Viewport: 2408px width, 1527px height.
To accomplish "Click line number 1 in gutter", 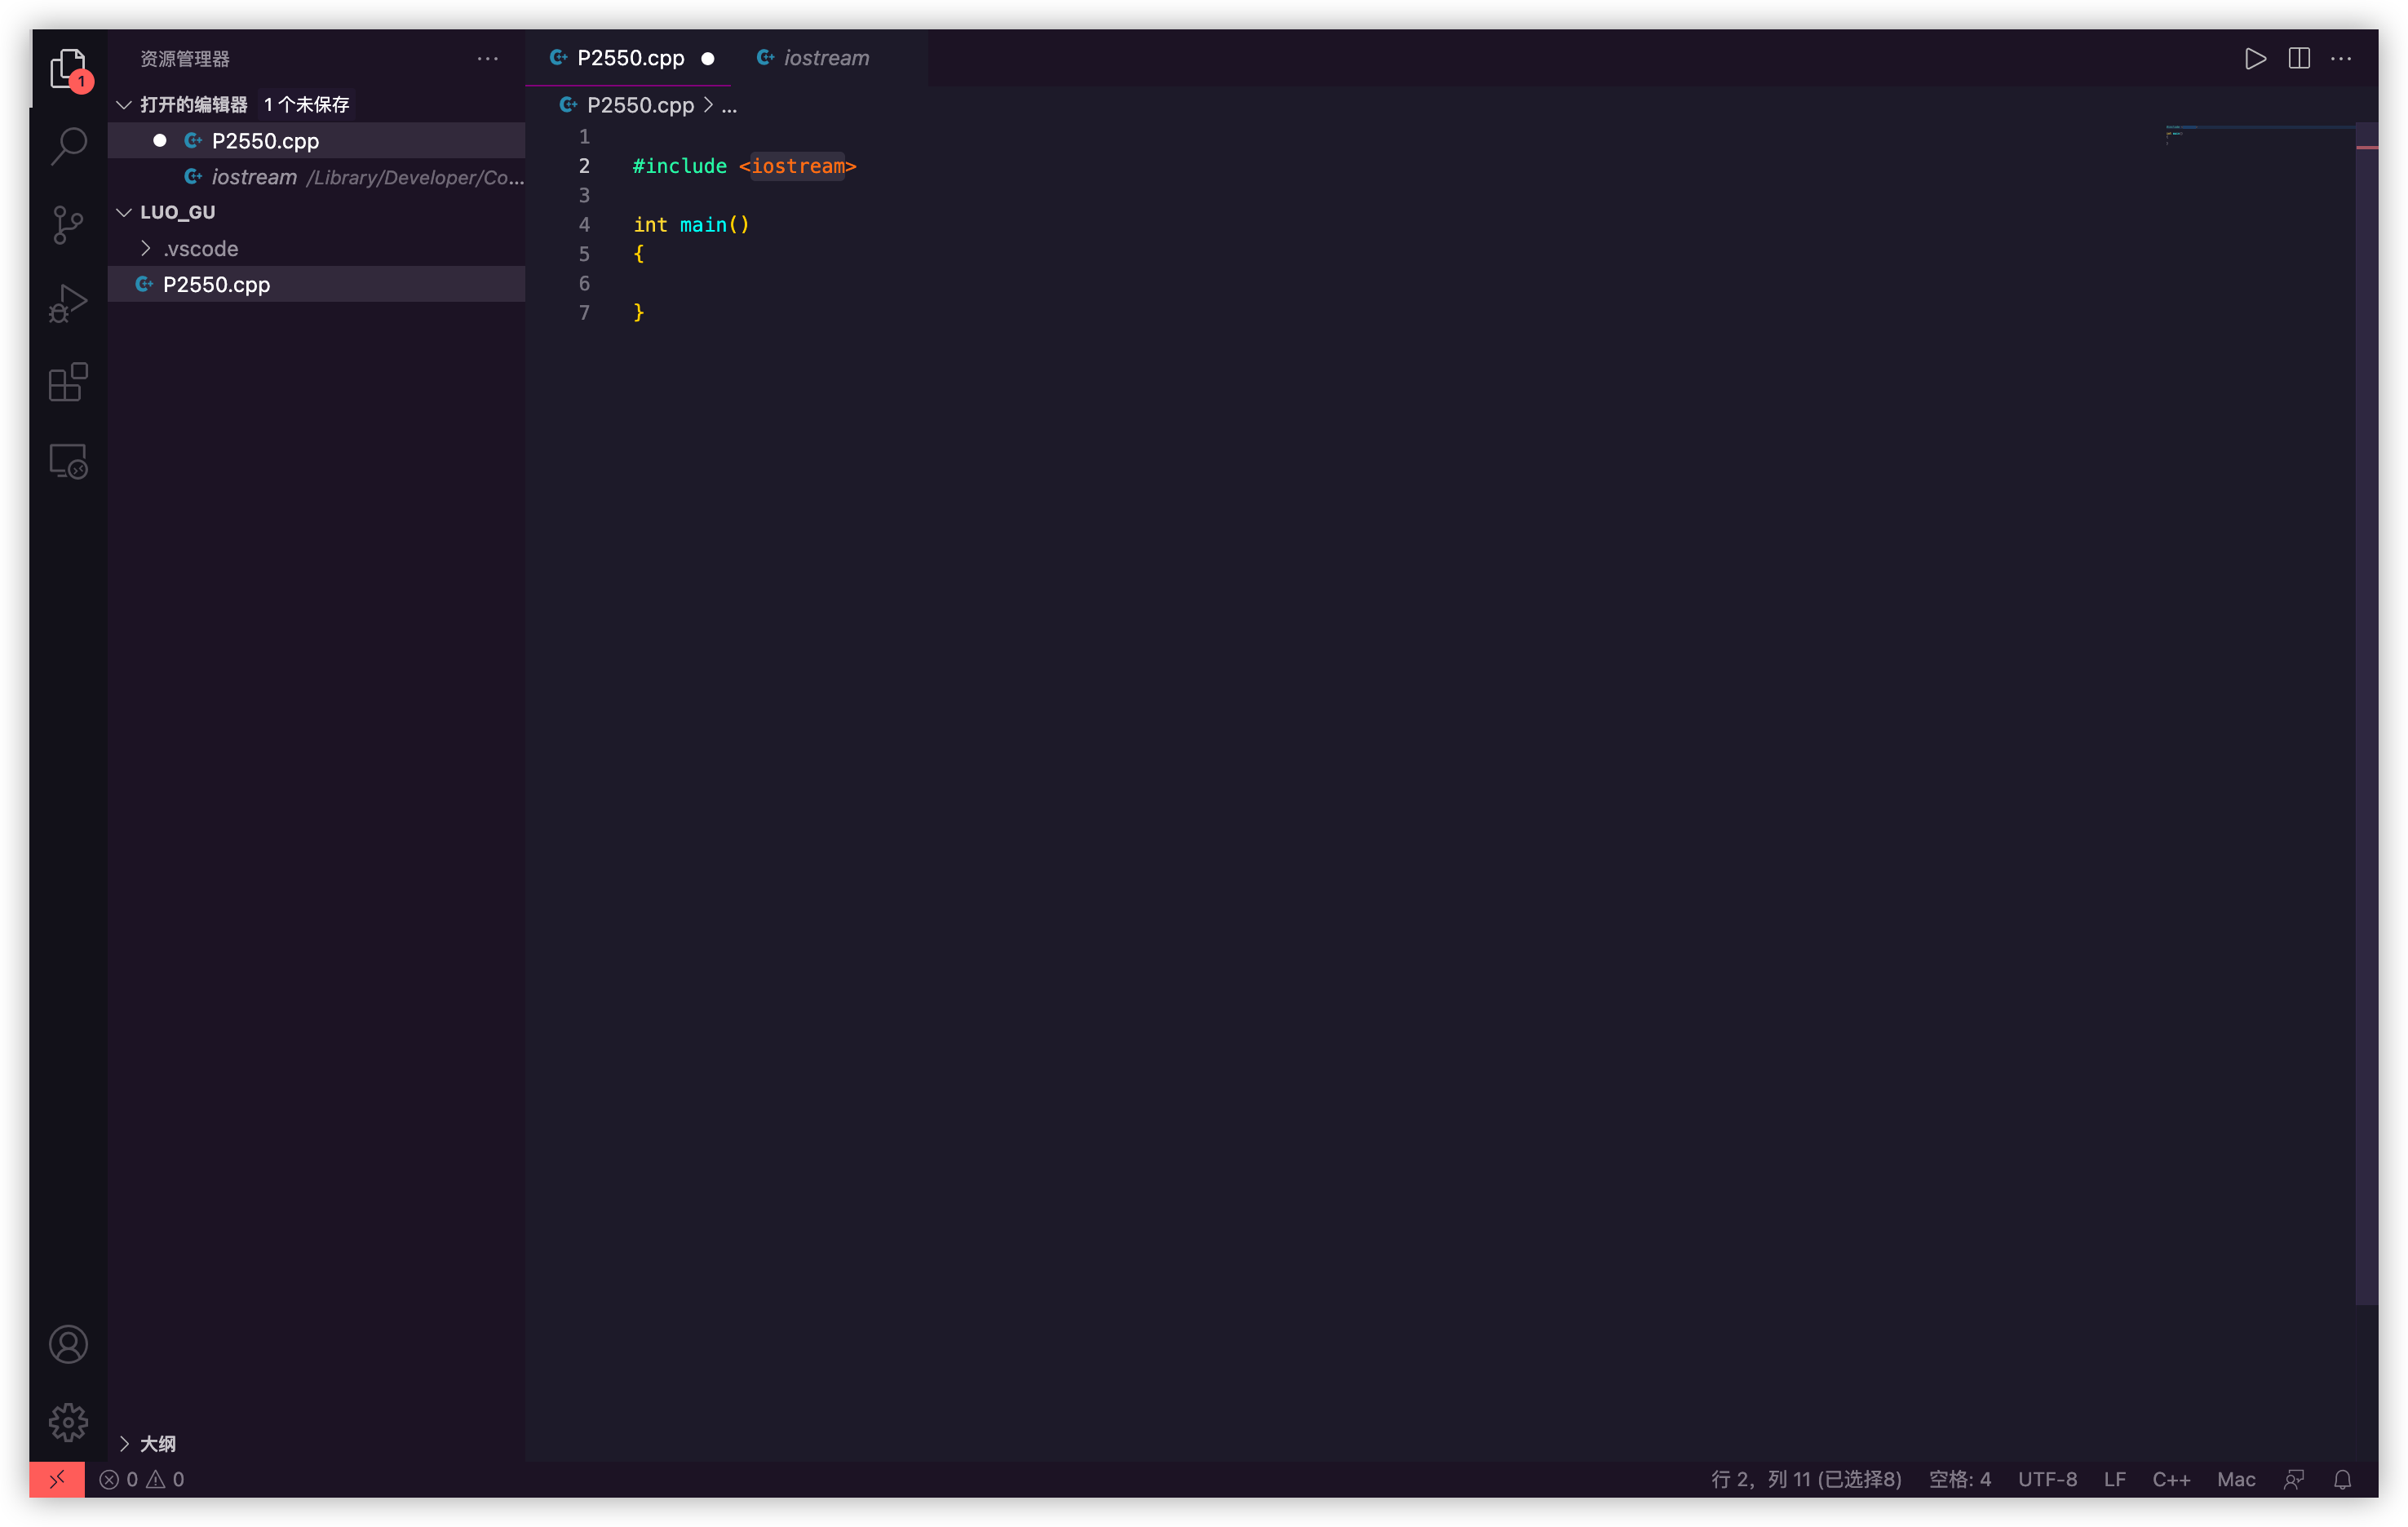I will (584, 137).
